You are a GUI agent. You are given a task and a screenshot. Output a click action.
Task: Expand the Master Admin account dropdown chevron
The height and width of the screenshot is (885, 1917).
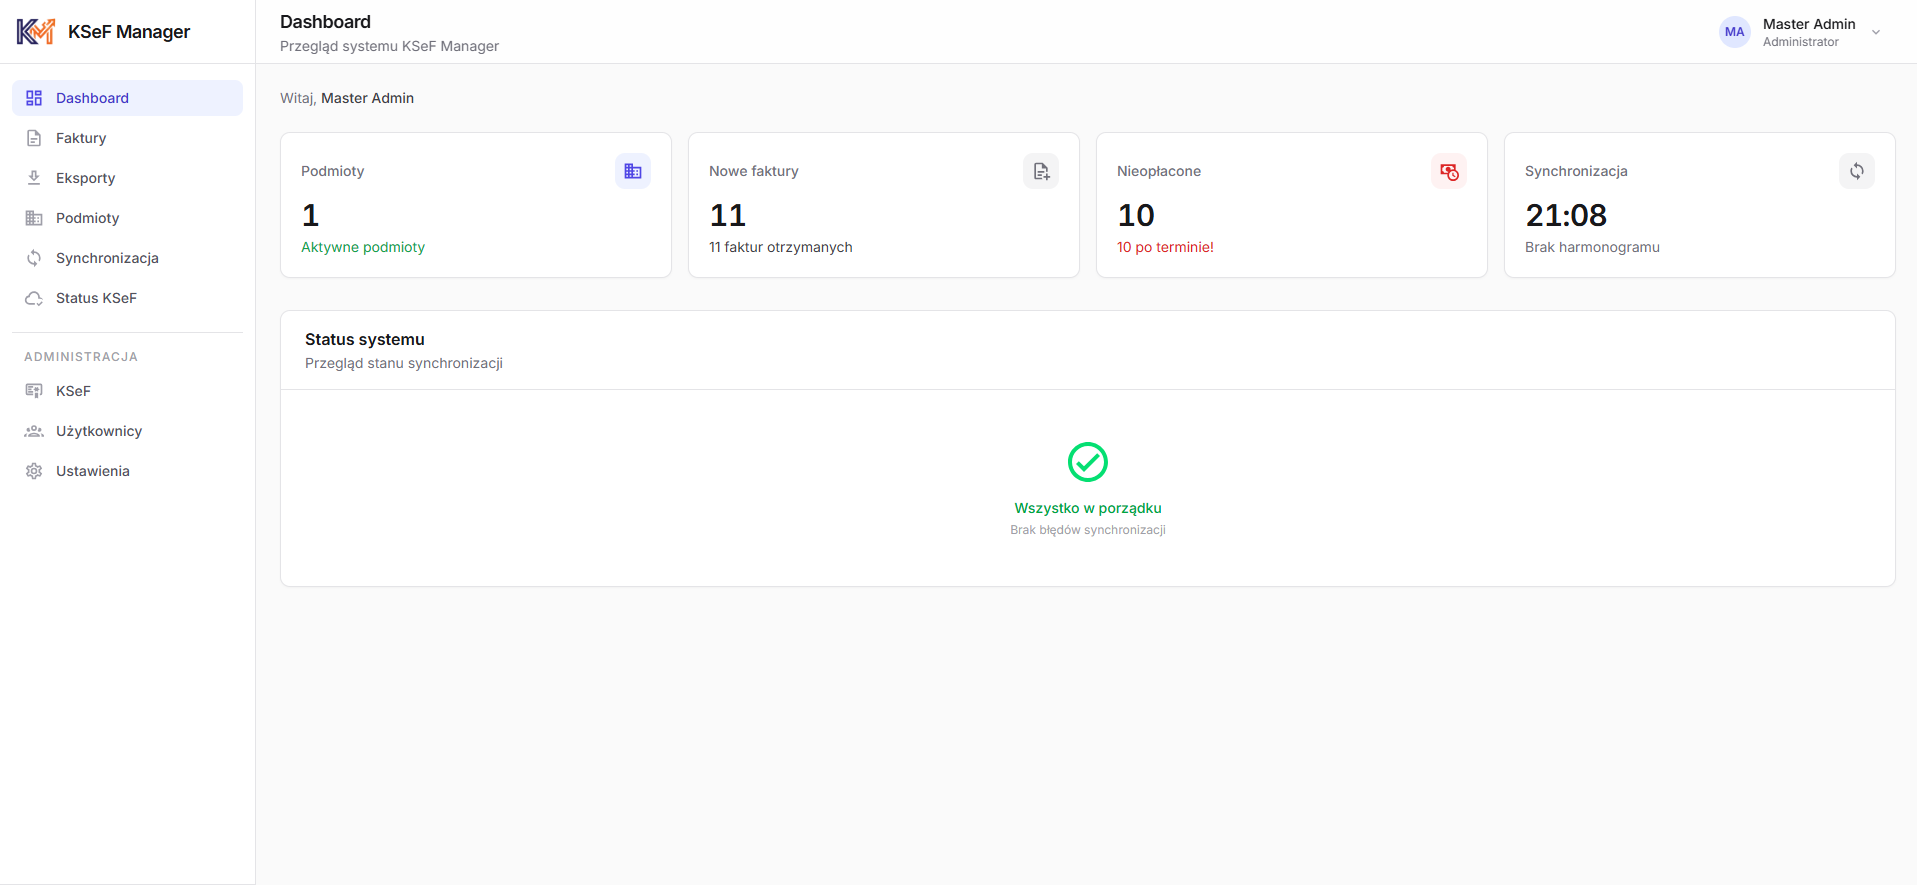1876,32
